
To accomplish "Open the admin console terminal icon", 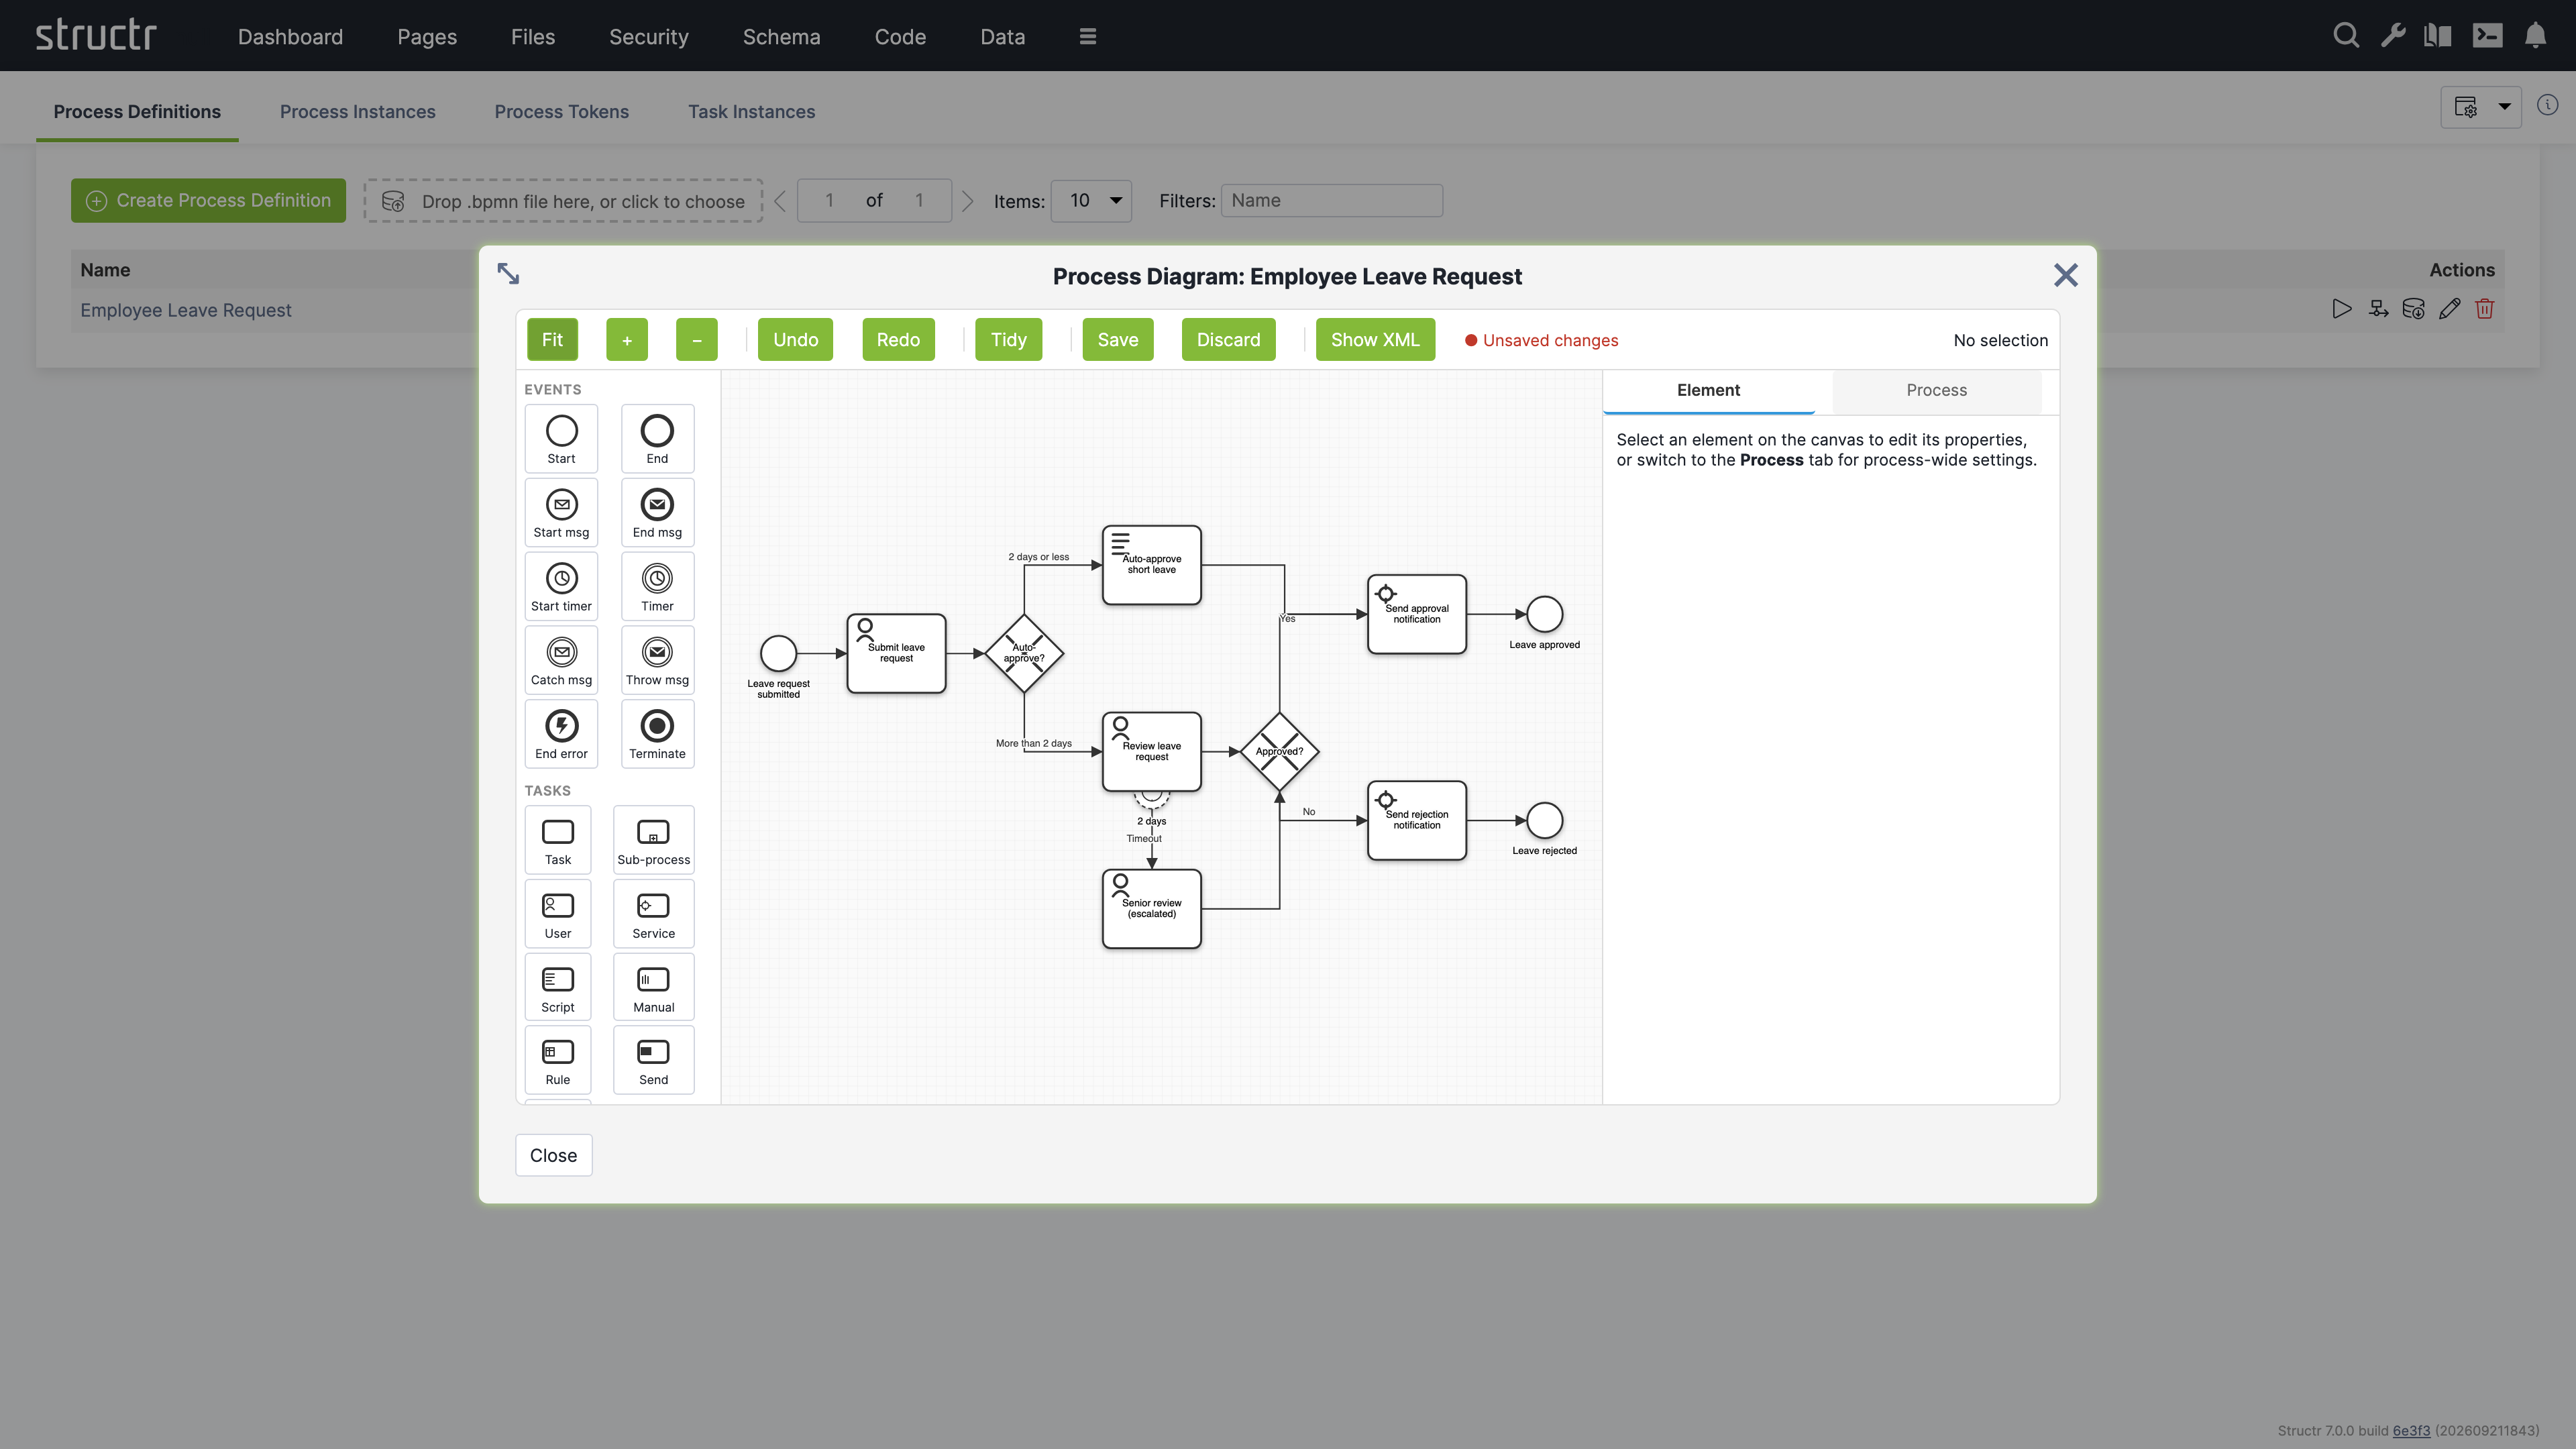I will click(x=2488, y=36).
